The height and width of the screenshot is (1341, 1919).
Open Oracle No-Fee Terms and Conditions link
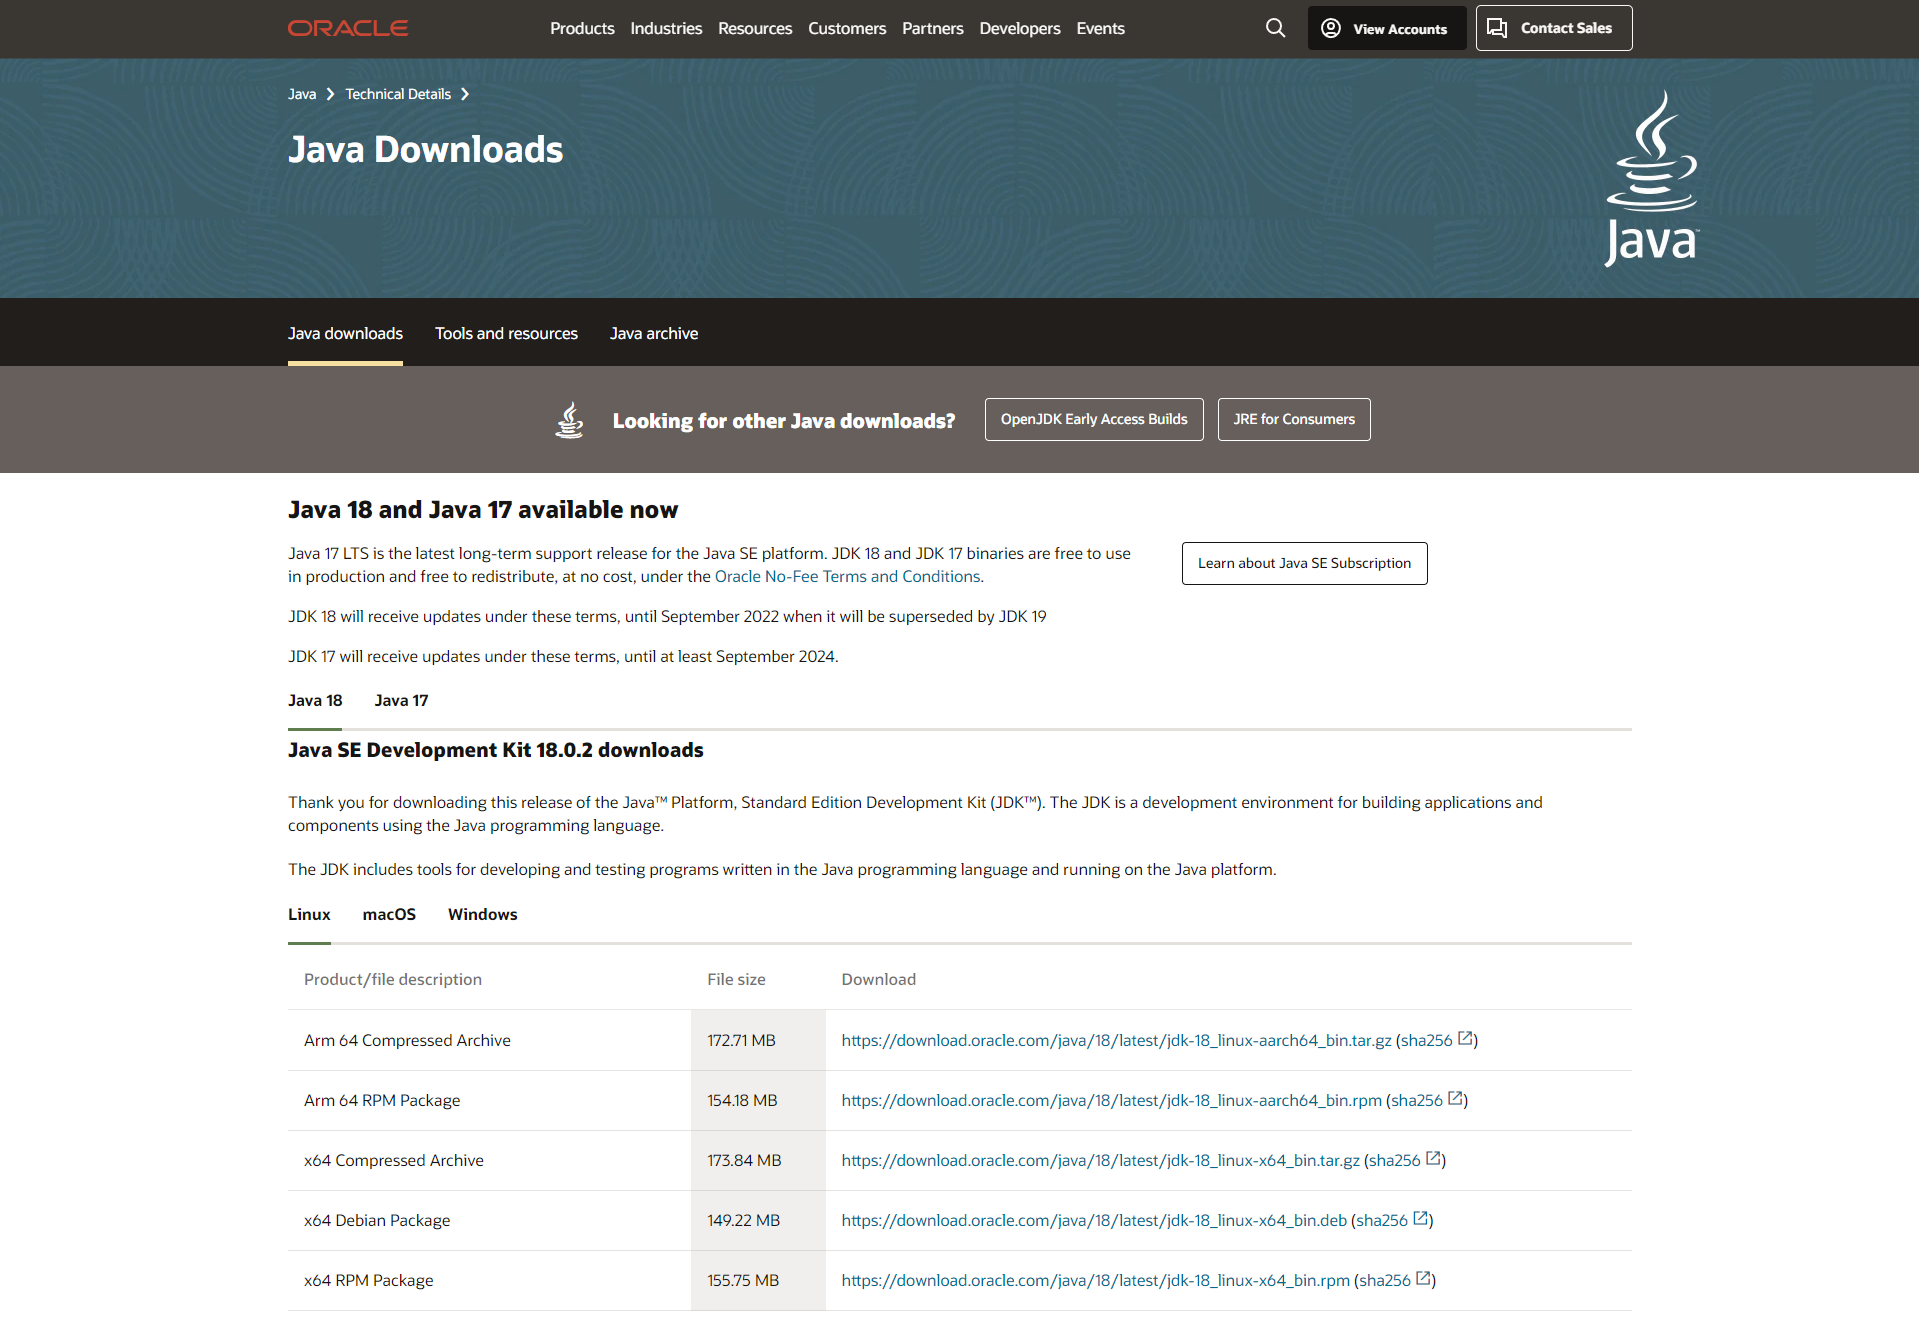pyautogui.click(x=847, y=576)
